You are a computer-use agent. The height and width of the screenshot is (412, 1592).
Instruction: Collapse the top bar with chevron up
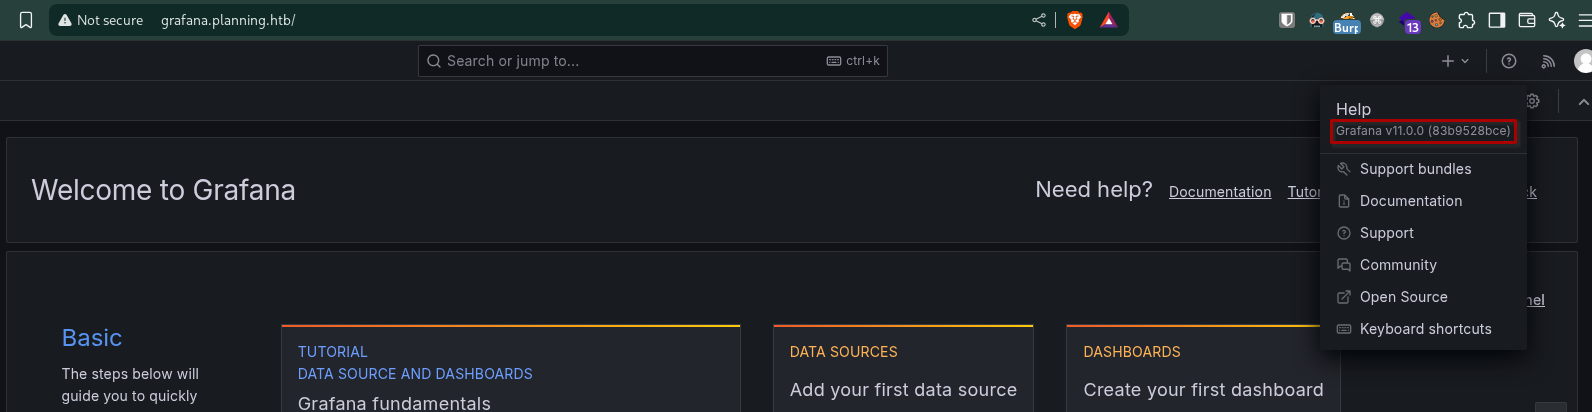1583,102
